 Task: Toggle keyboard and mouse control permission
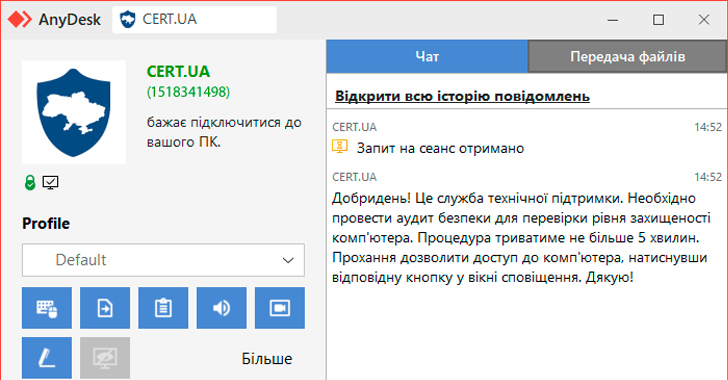(x=47, y=308)
